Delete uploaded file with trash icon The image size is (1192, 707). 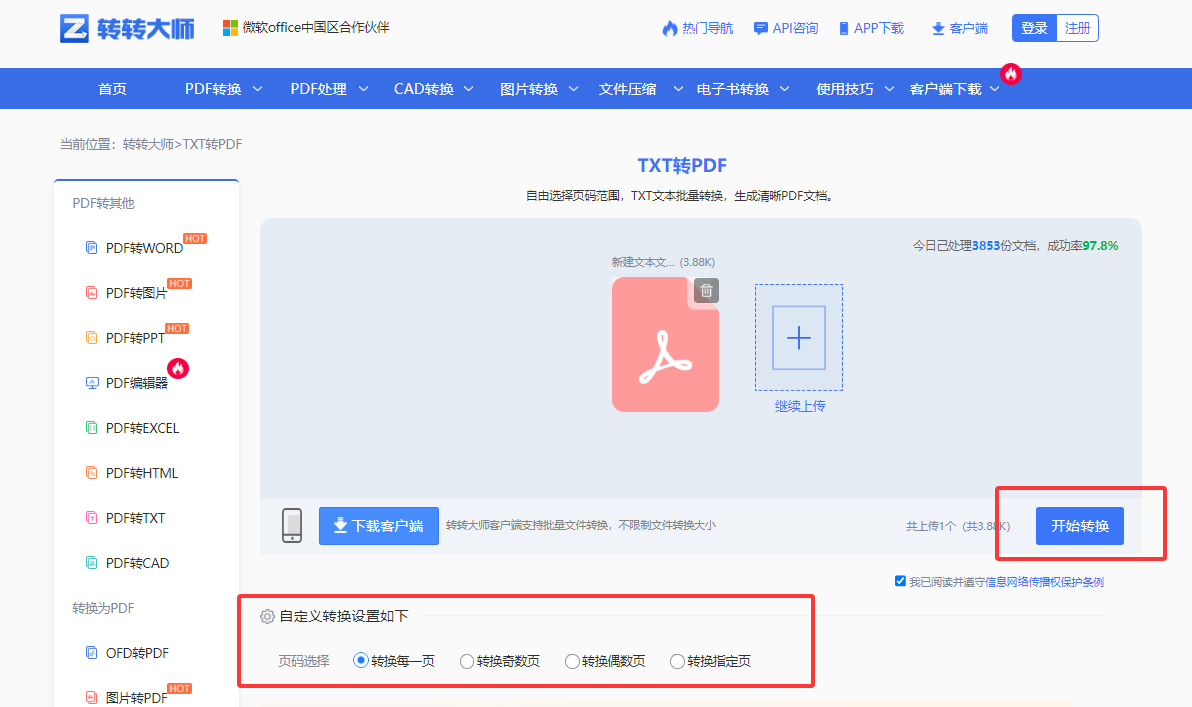pos(706,290)
